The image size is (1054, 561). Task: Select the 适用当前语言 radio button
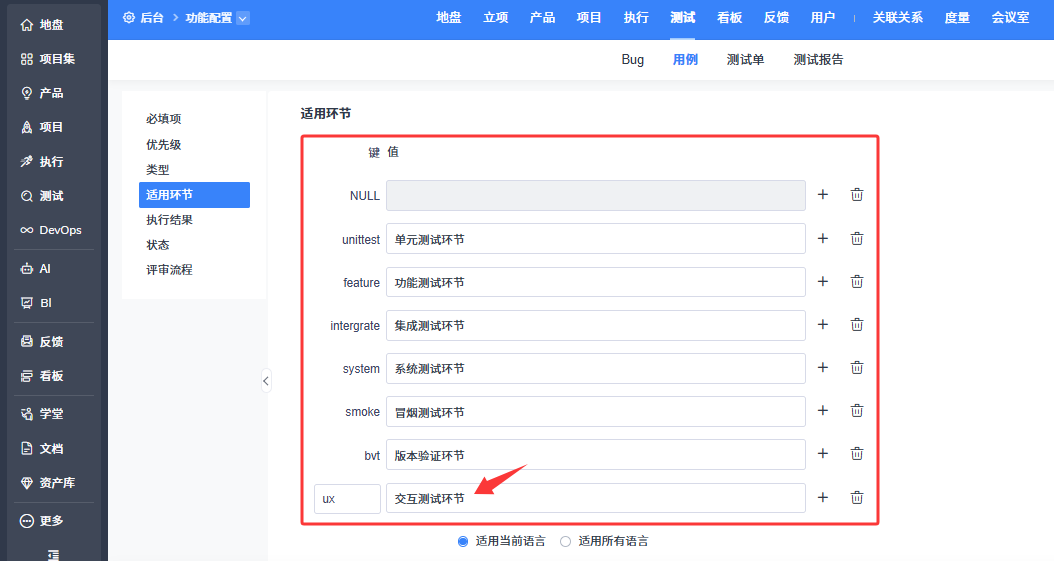(463, 541)
